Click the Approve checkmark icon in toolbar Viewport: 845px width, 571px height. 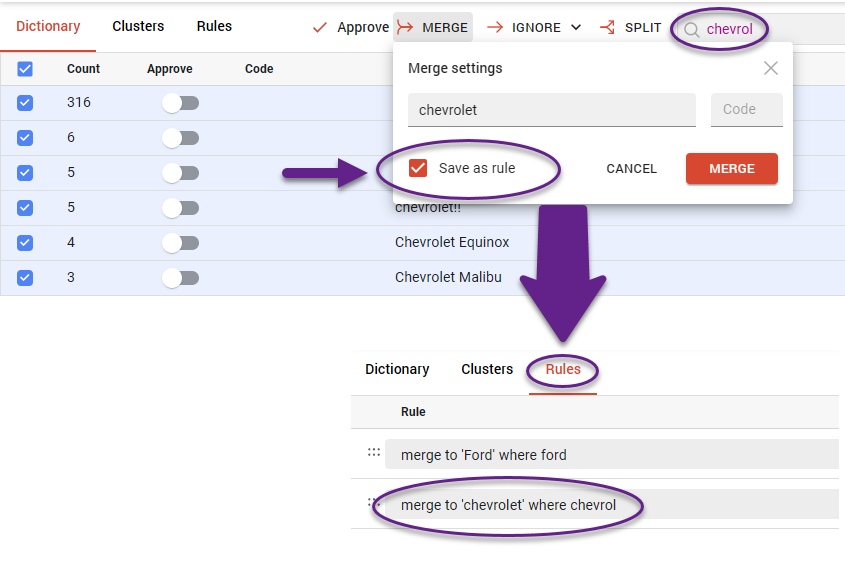(320, 27)
